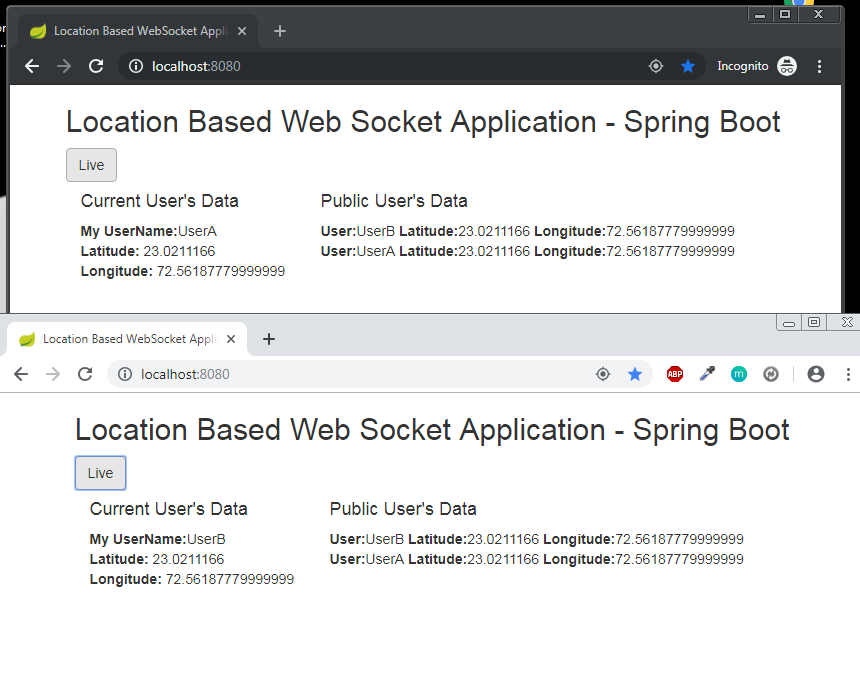This screenshot has width=860, height=673.
Task: Click the Live button in the UserA window
Action: [91, 165]
